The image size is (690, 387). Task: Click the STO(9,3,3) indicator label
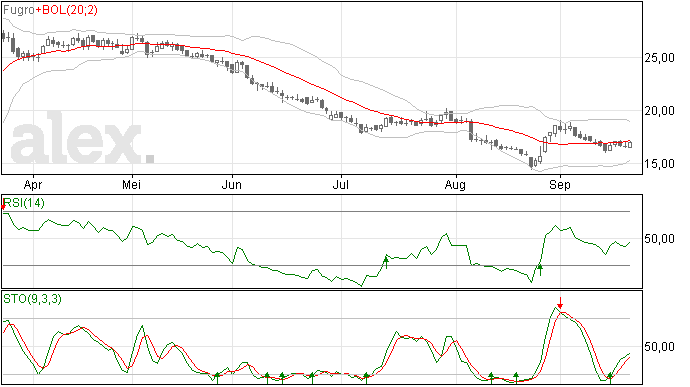[33, 299]
